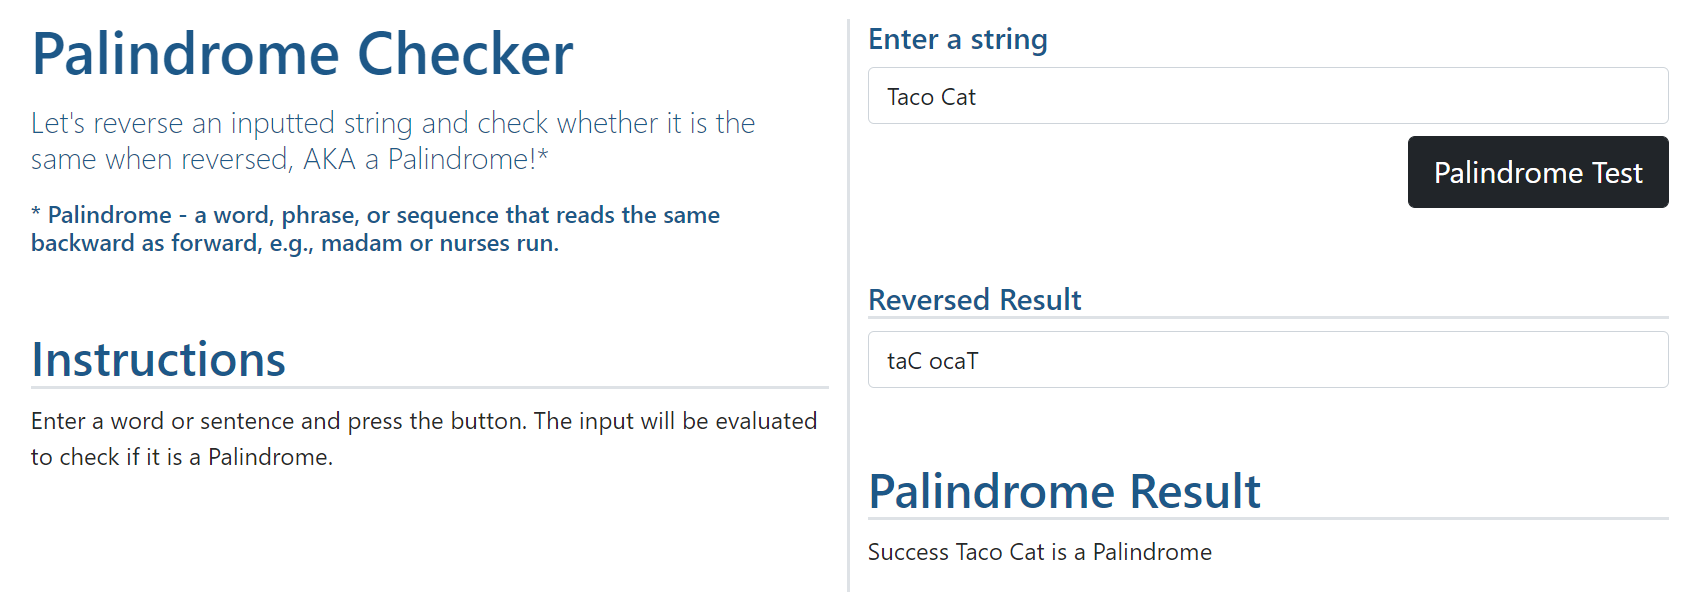Click the Instructions heading
1696x608 pixels.
159,360
